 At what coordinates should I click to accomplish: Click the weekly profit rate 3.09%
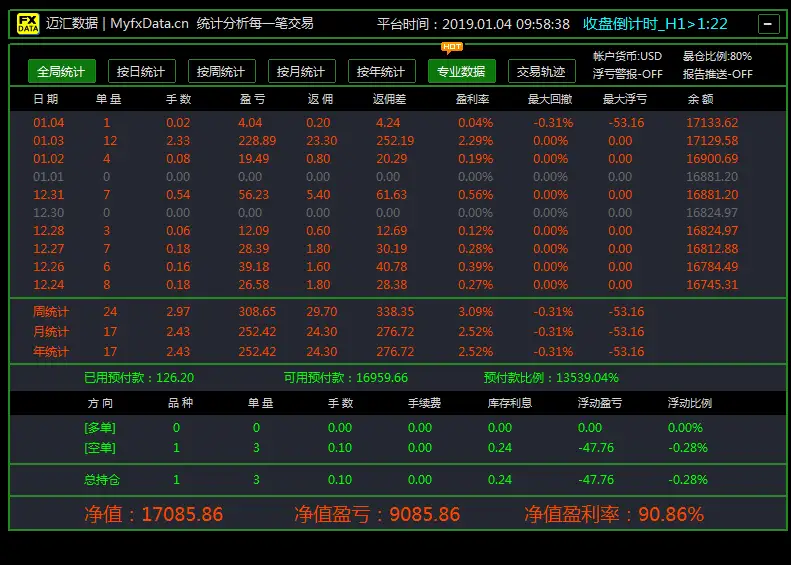pos(475,312)
